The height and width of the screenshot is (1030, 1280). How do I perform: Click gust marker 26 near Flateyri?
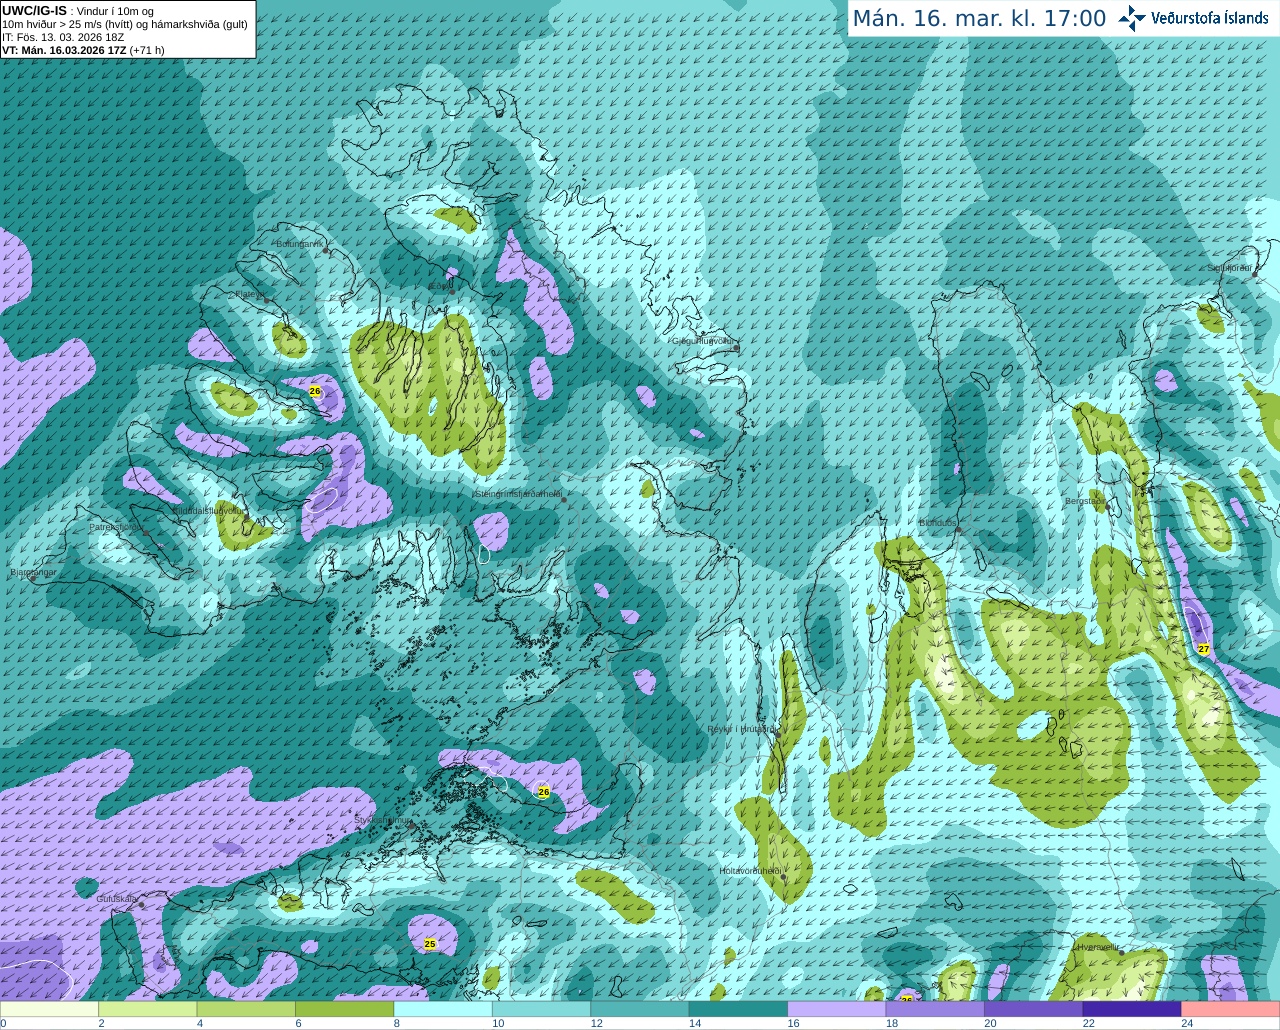coord(315,391)
